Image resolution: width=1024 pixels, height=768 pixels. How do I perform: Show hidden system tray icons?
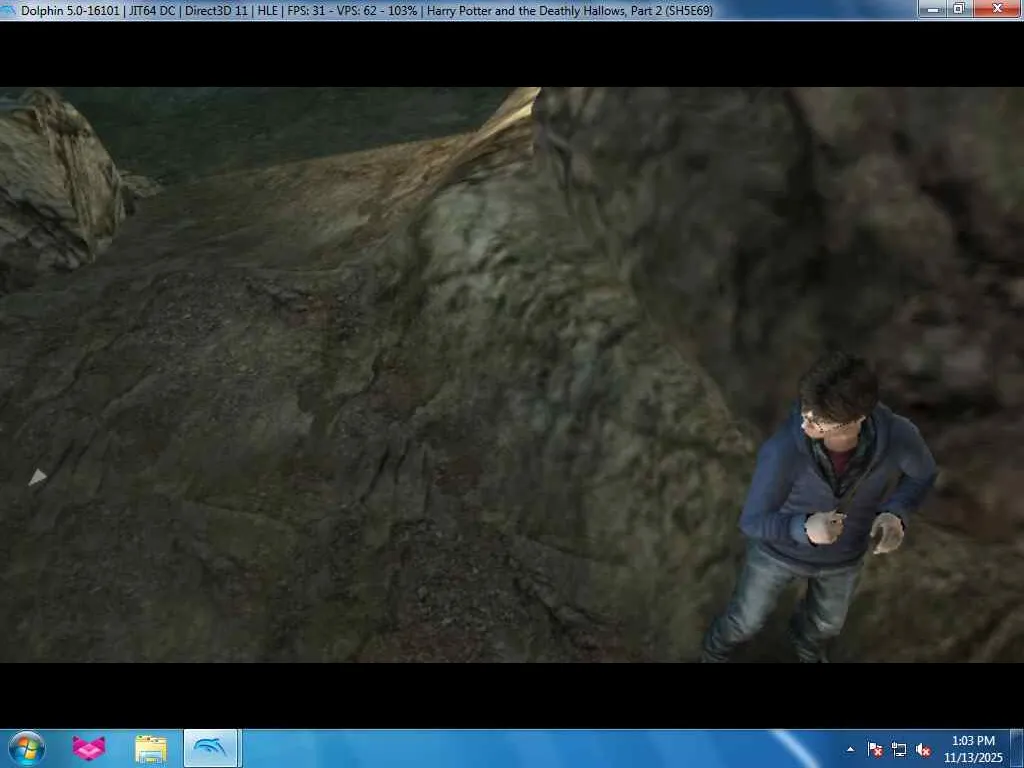[x=850, y=749]
